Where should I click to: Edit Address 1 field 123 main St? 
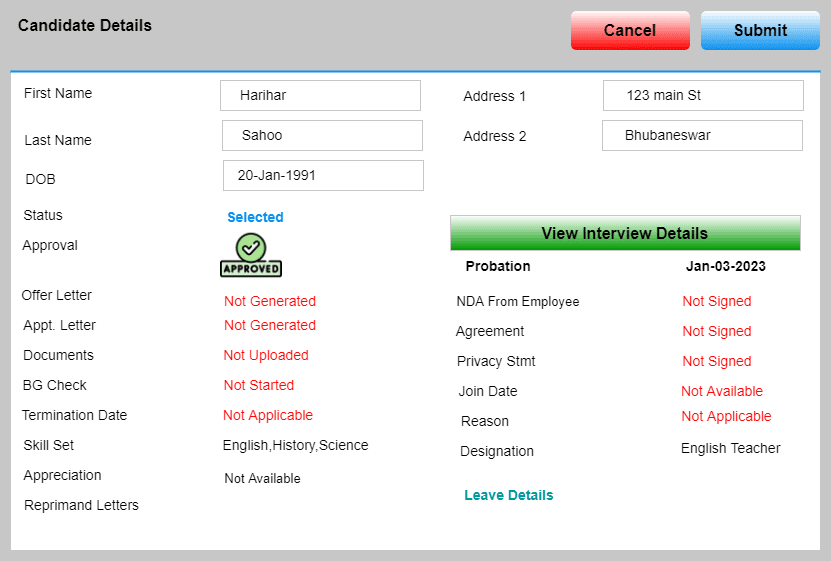703,95
